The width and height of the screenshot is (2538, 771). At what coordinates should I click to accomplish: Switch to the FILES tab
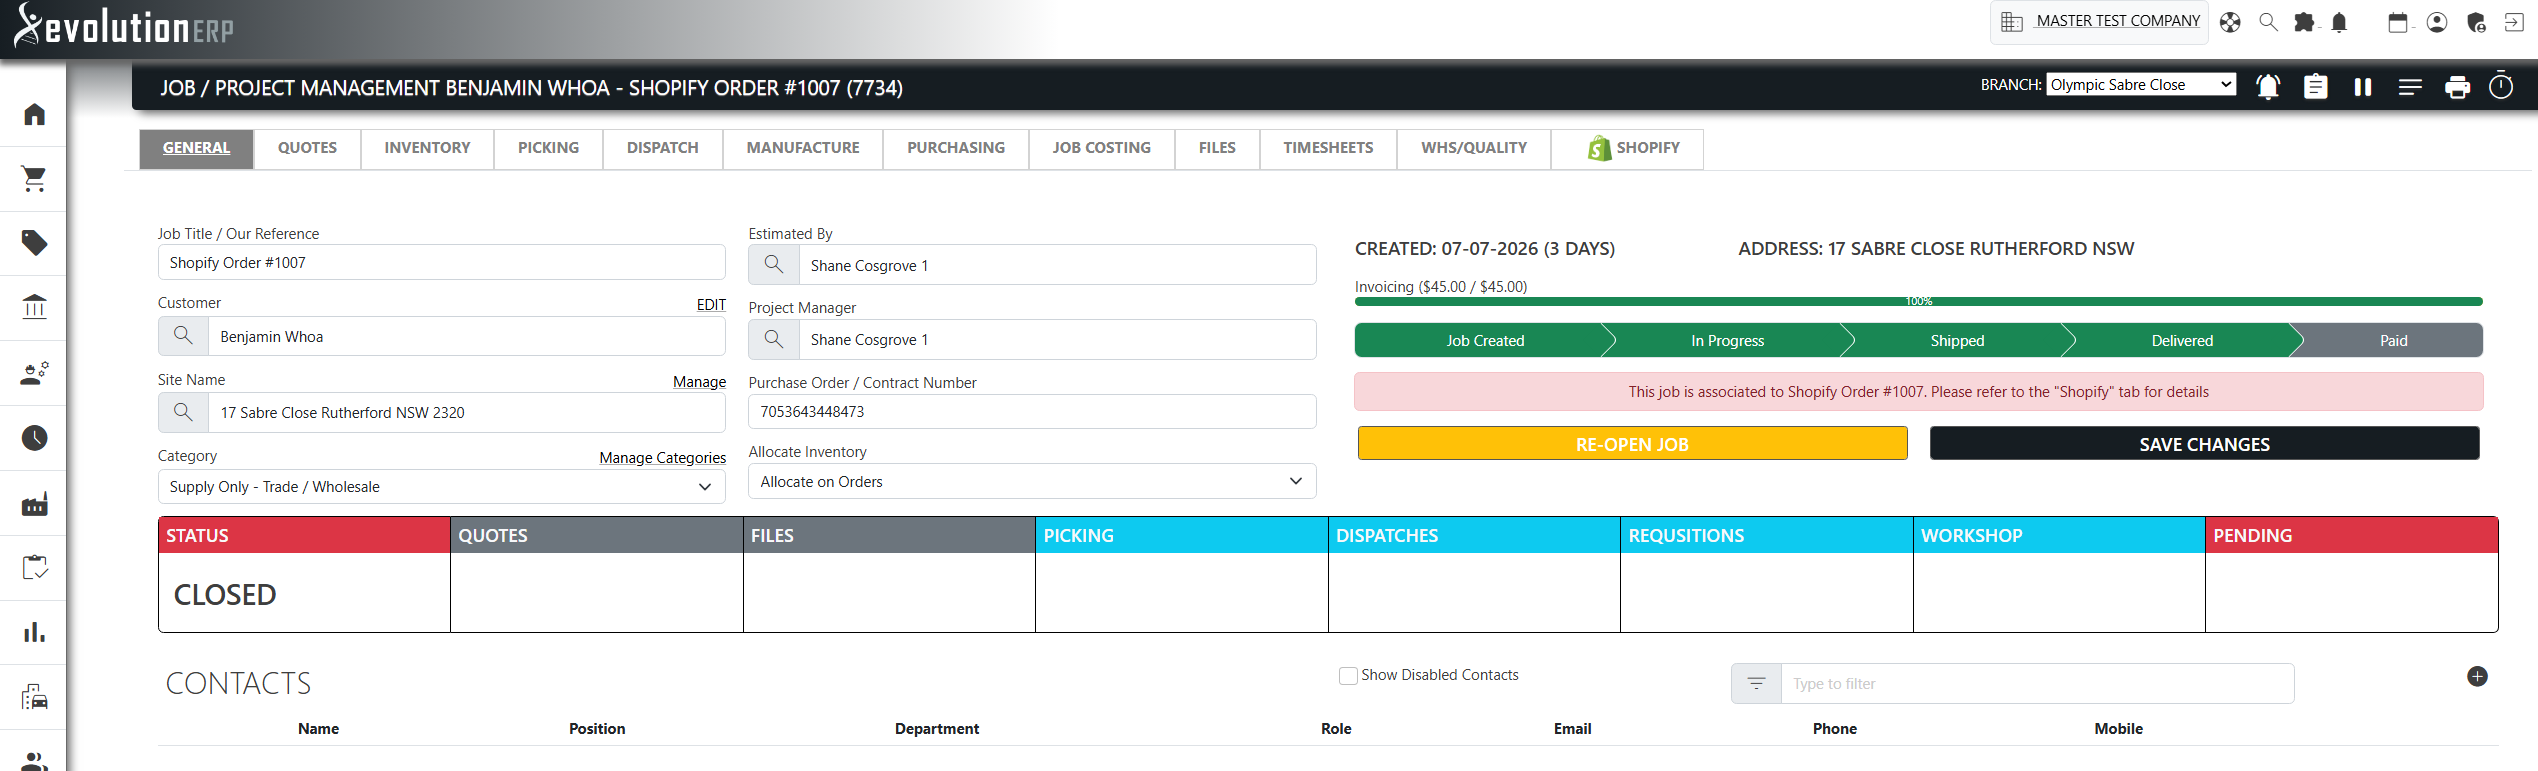(x=1217, y=148)
